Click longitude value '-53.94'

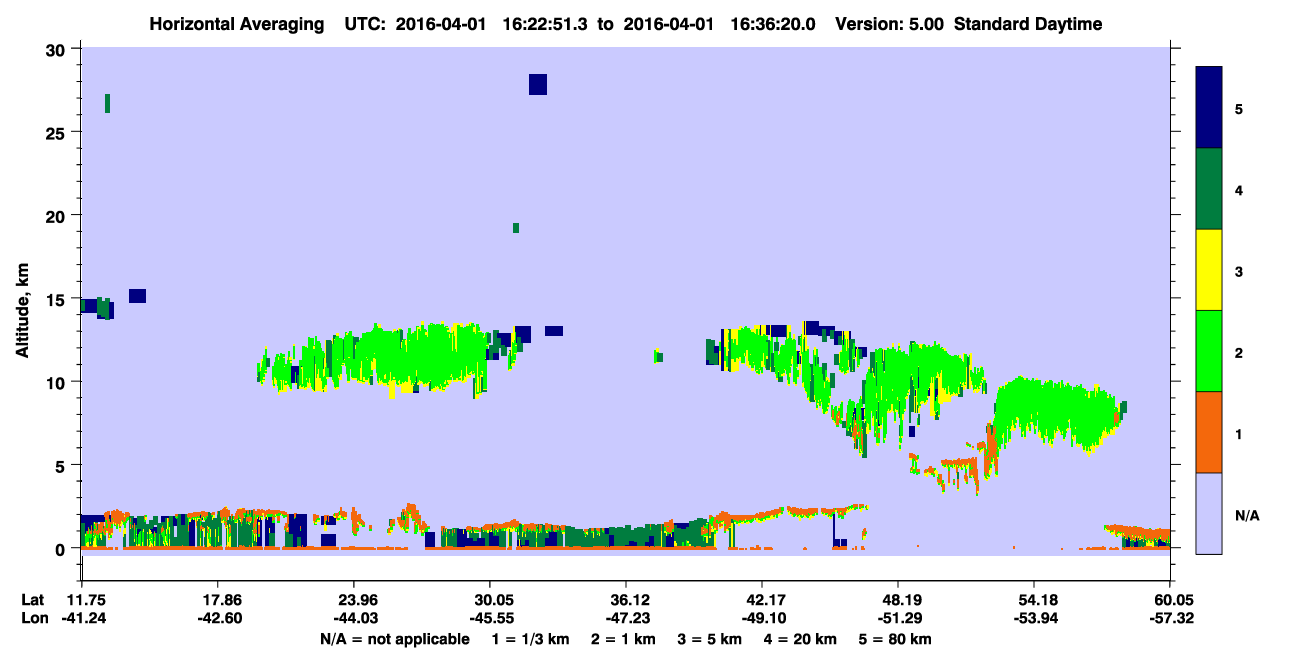pos(1034,619)
